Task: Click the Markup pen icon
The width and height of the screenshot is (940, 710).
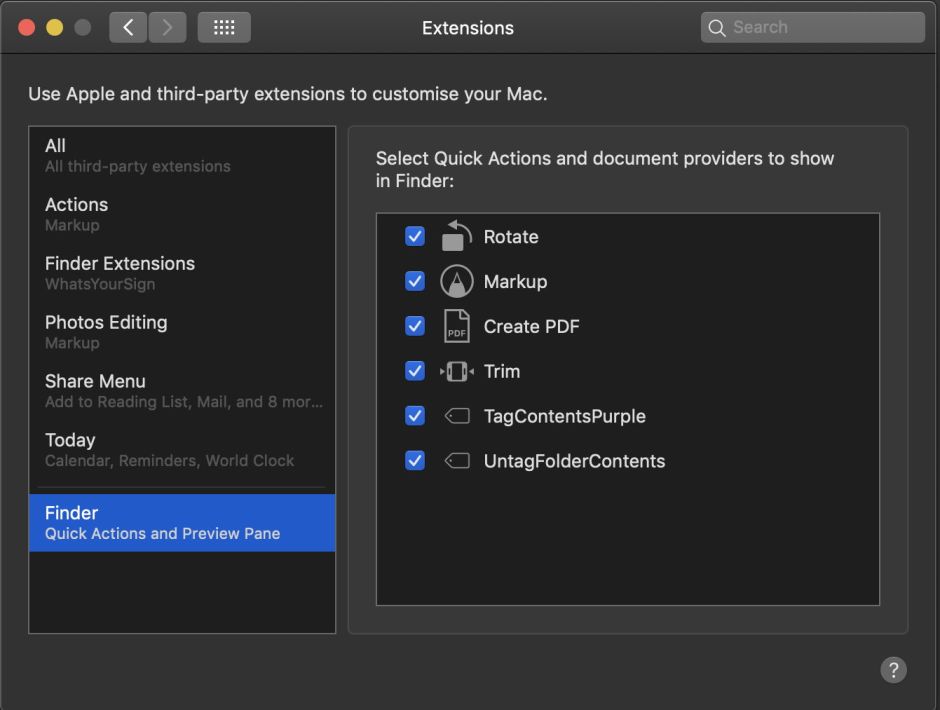Action: [457, 281]
